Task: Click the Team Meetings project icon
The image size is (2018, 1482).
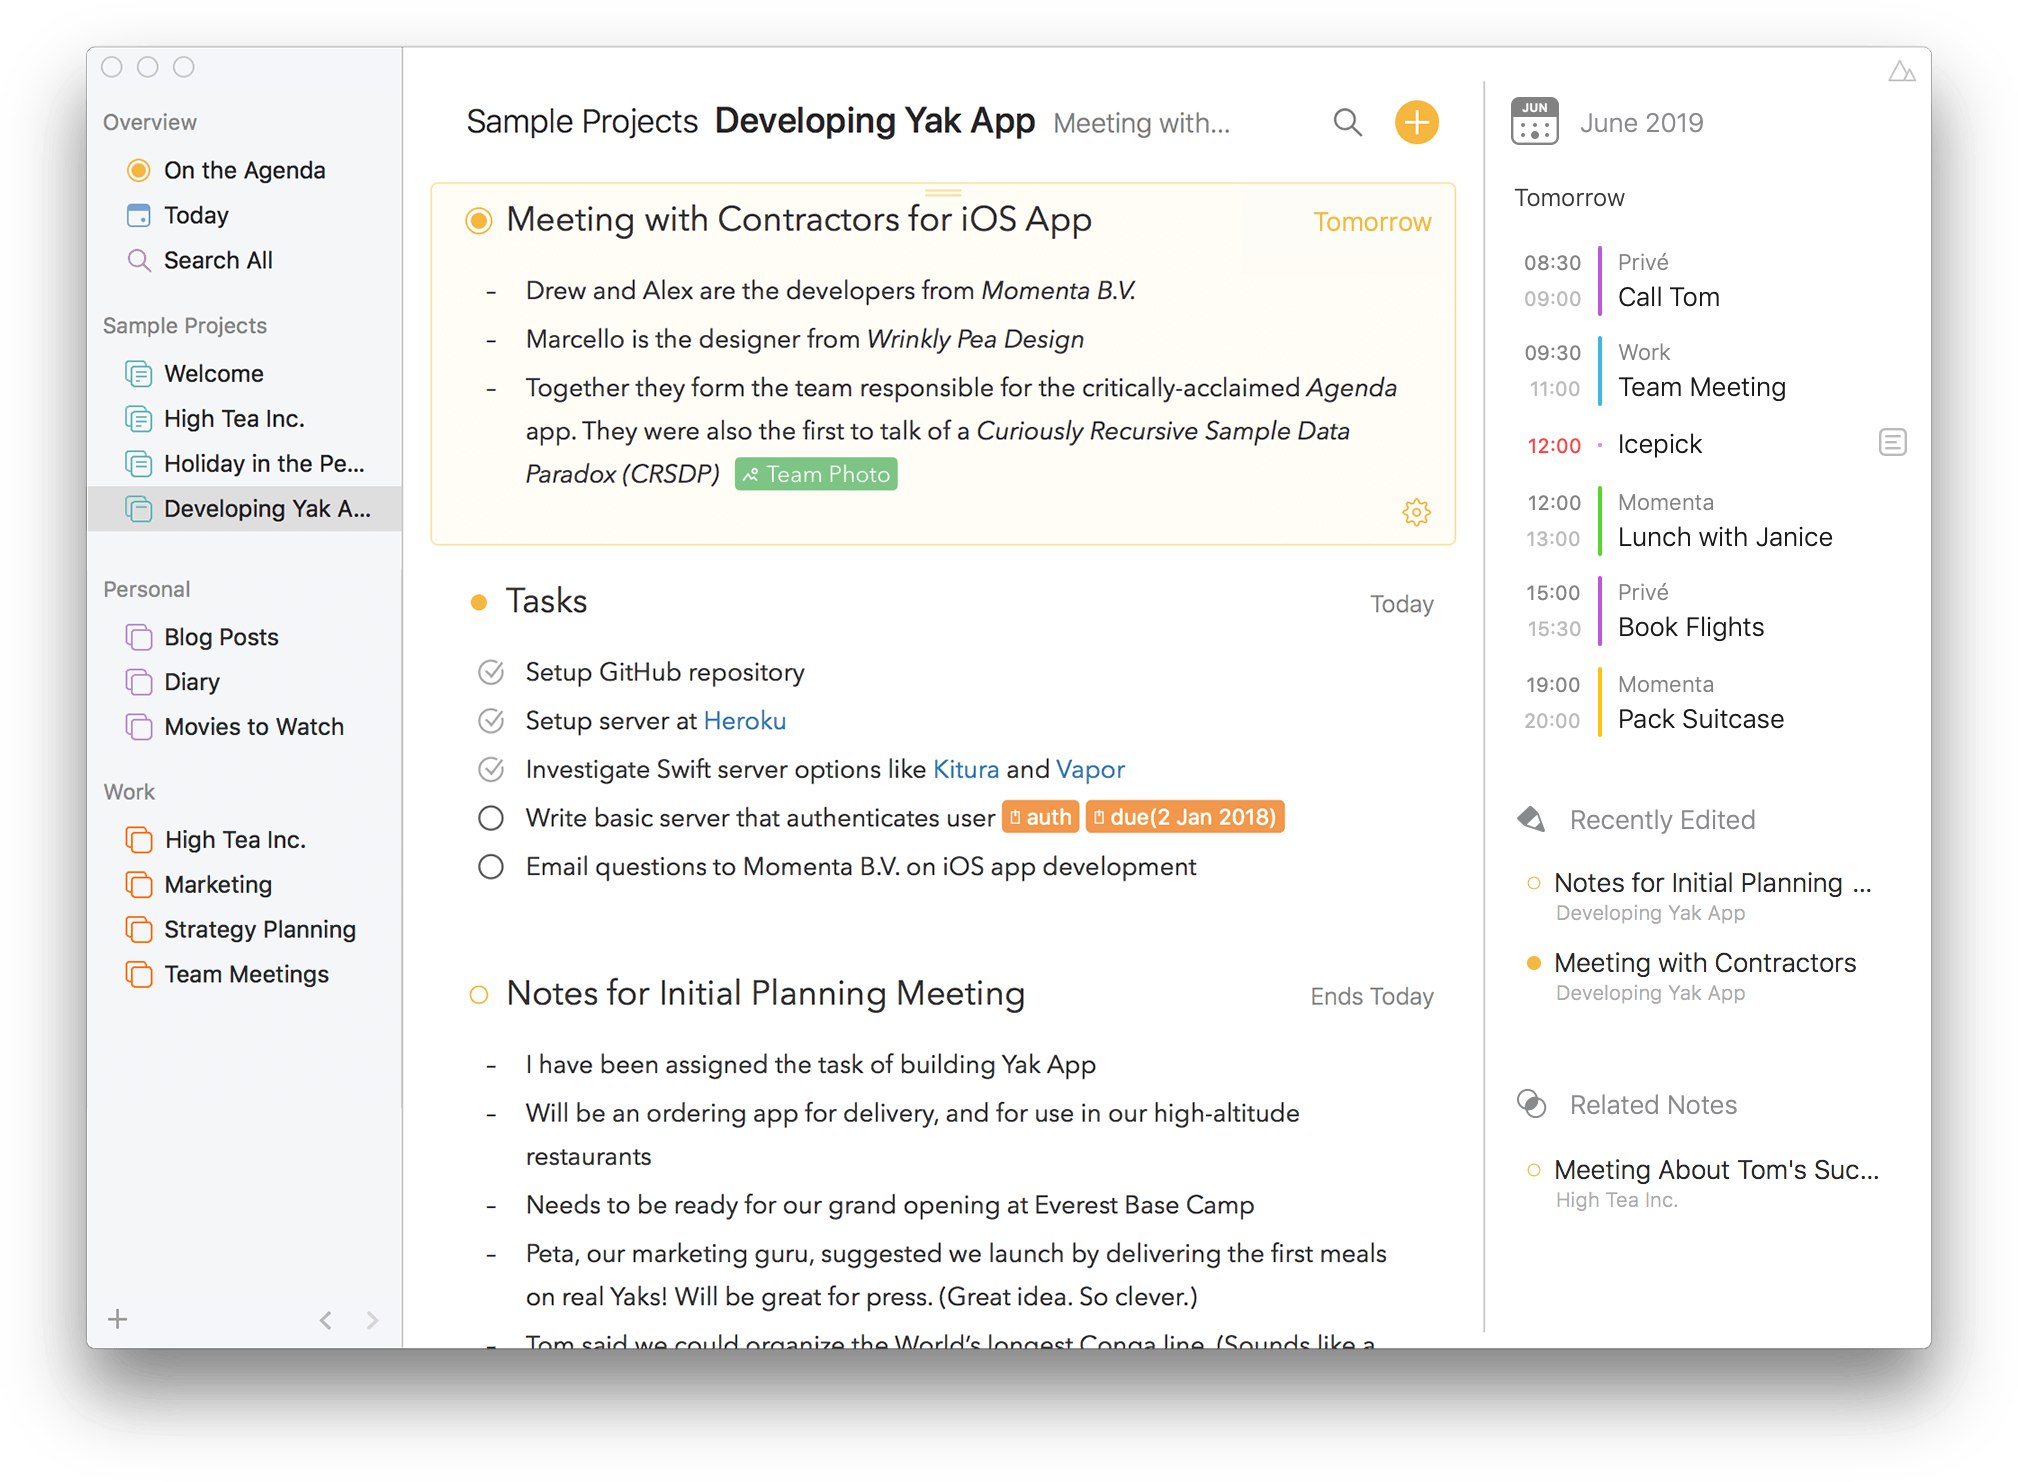Action: [x=139, y=974]
